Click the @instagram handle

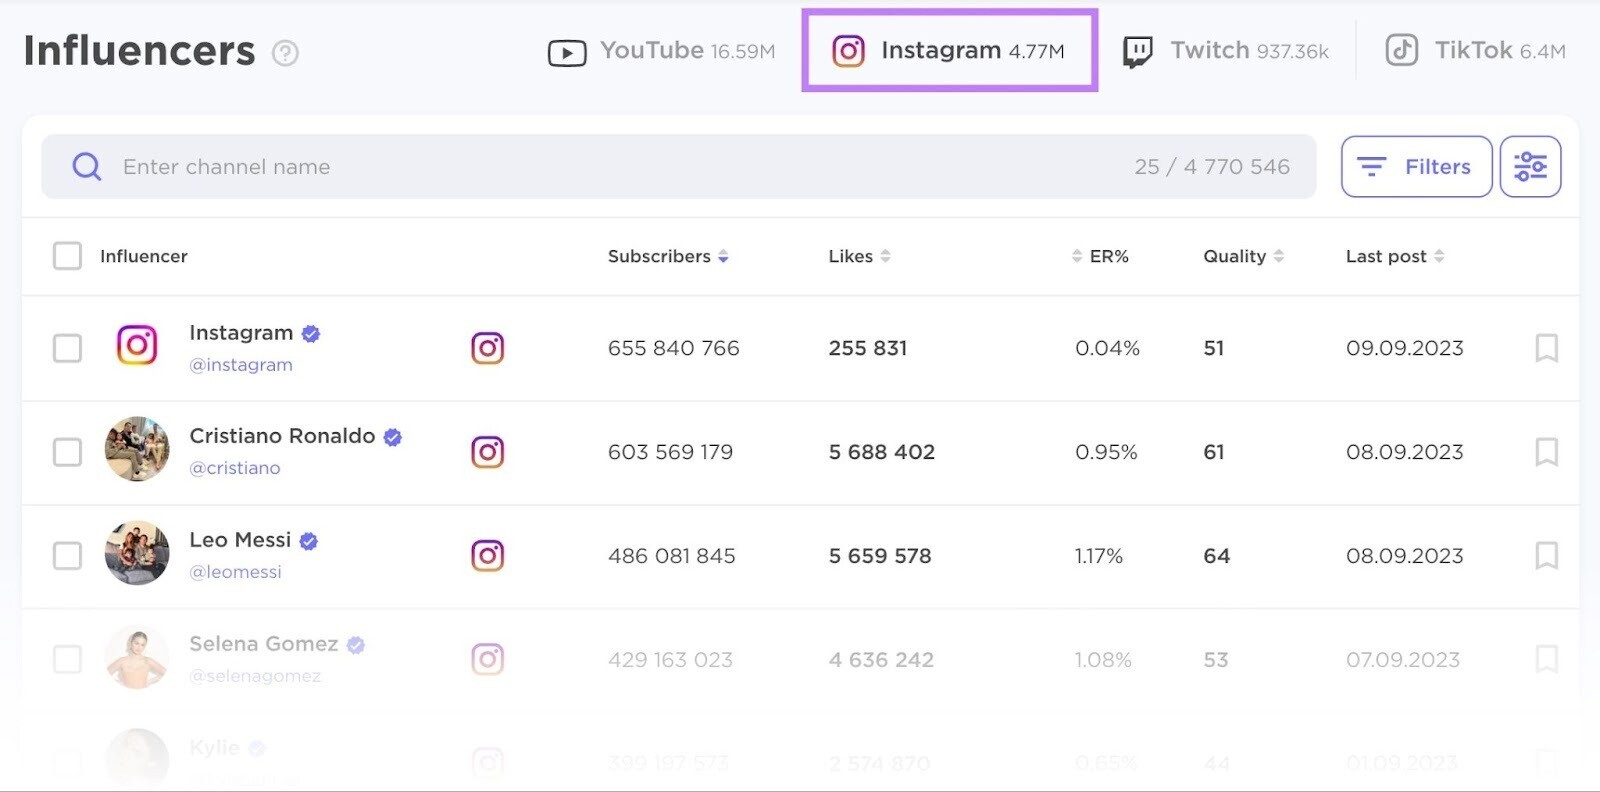point(241,365)
